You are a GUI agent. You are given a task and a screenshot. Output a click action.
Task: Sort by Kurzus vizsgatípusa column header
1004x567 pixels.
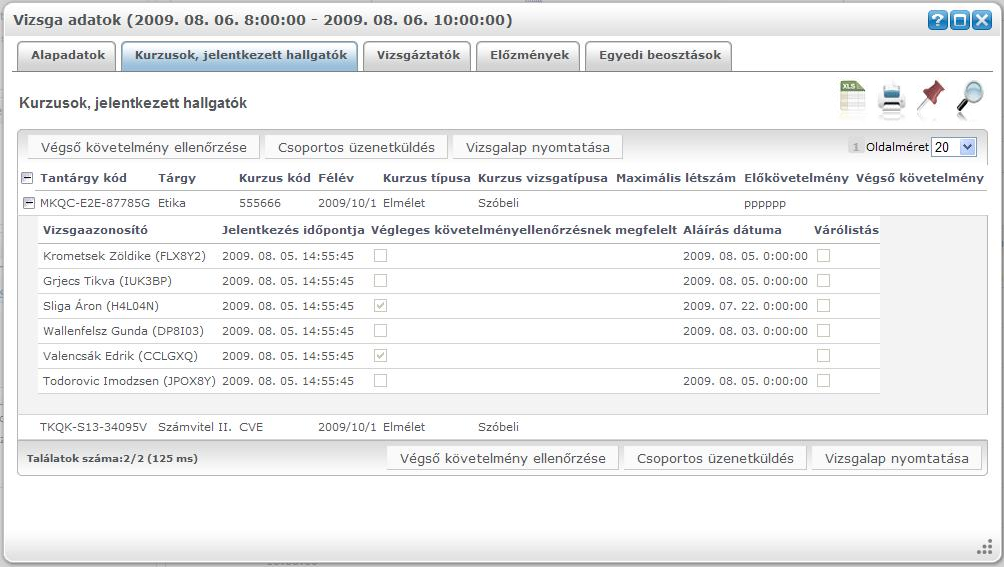(x=542, y=178)
